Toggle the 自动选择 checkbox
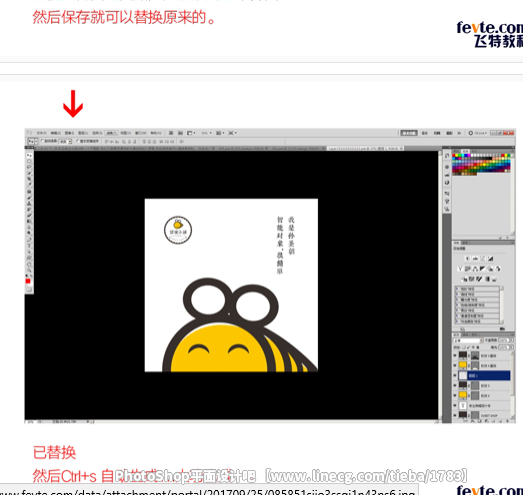Image resolution: width=523 pixels, height=495 pixels. pos(42,141)
